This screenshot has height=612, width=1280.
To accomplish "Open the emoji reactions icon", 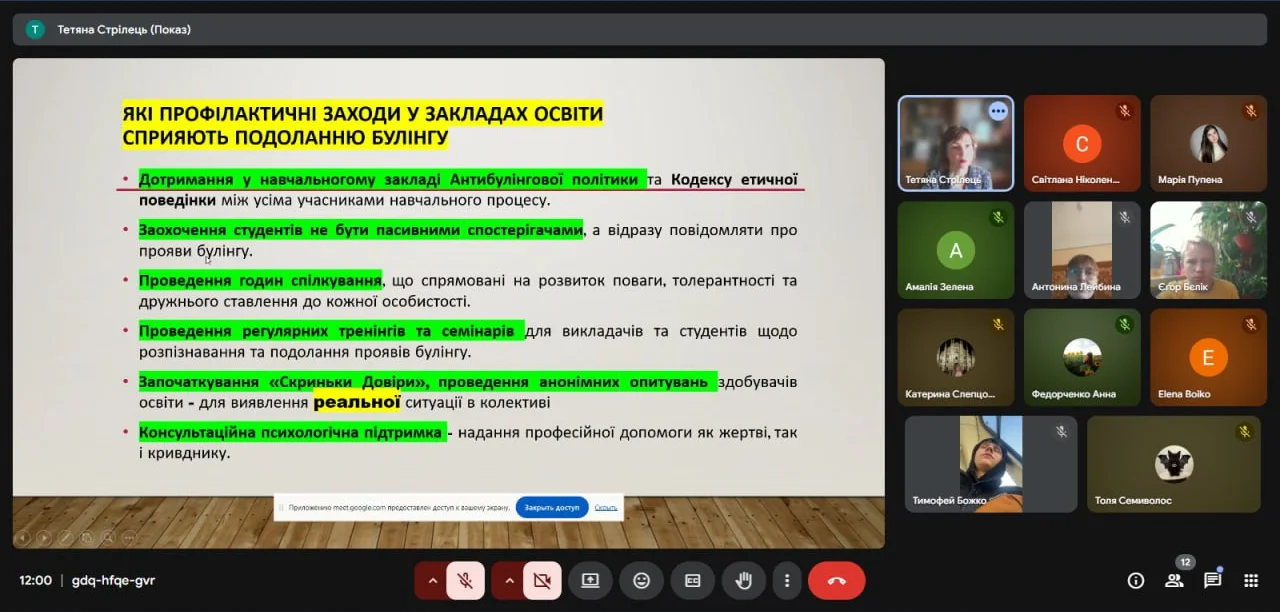I will click(x=641, y=580).
